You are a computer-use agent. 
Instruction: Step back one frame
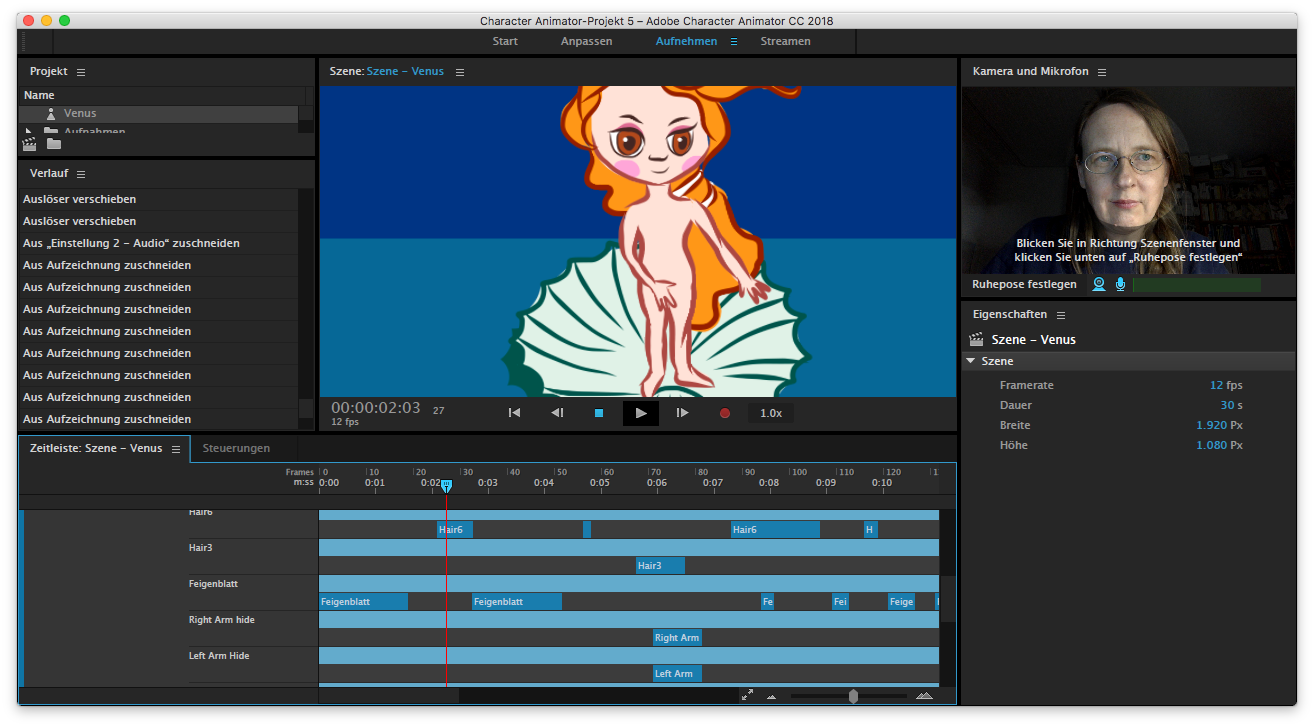(558, 413)
